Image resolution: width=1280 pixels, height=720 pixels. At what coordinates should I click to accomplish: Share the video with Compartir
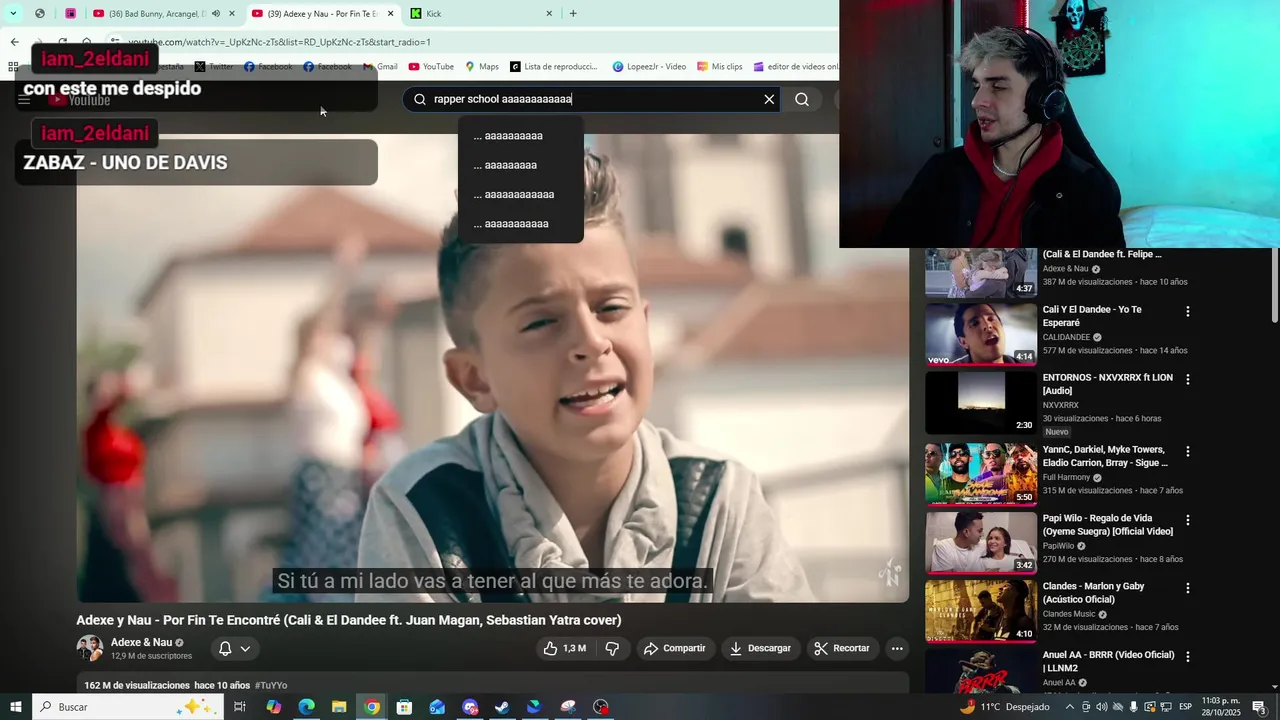coord(675,648)
